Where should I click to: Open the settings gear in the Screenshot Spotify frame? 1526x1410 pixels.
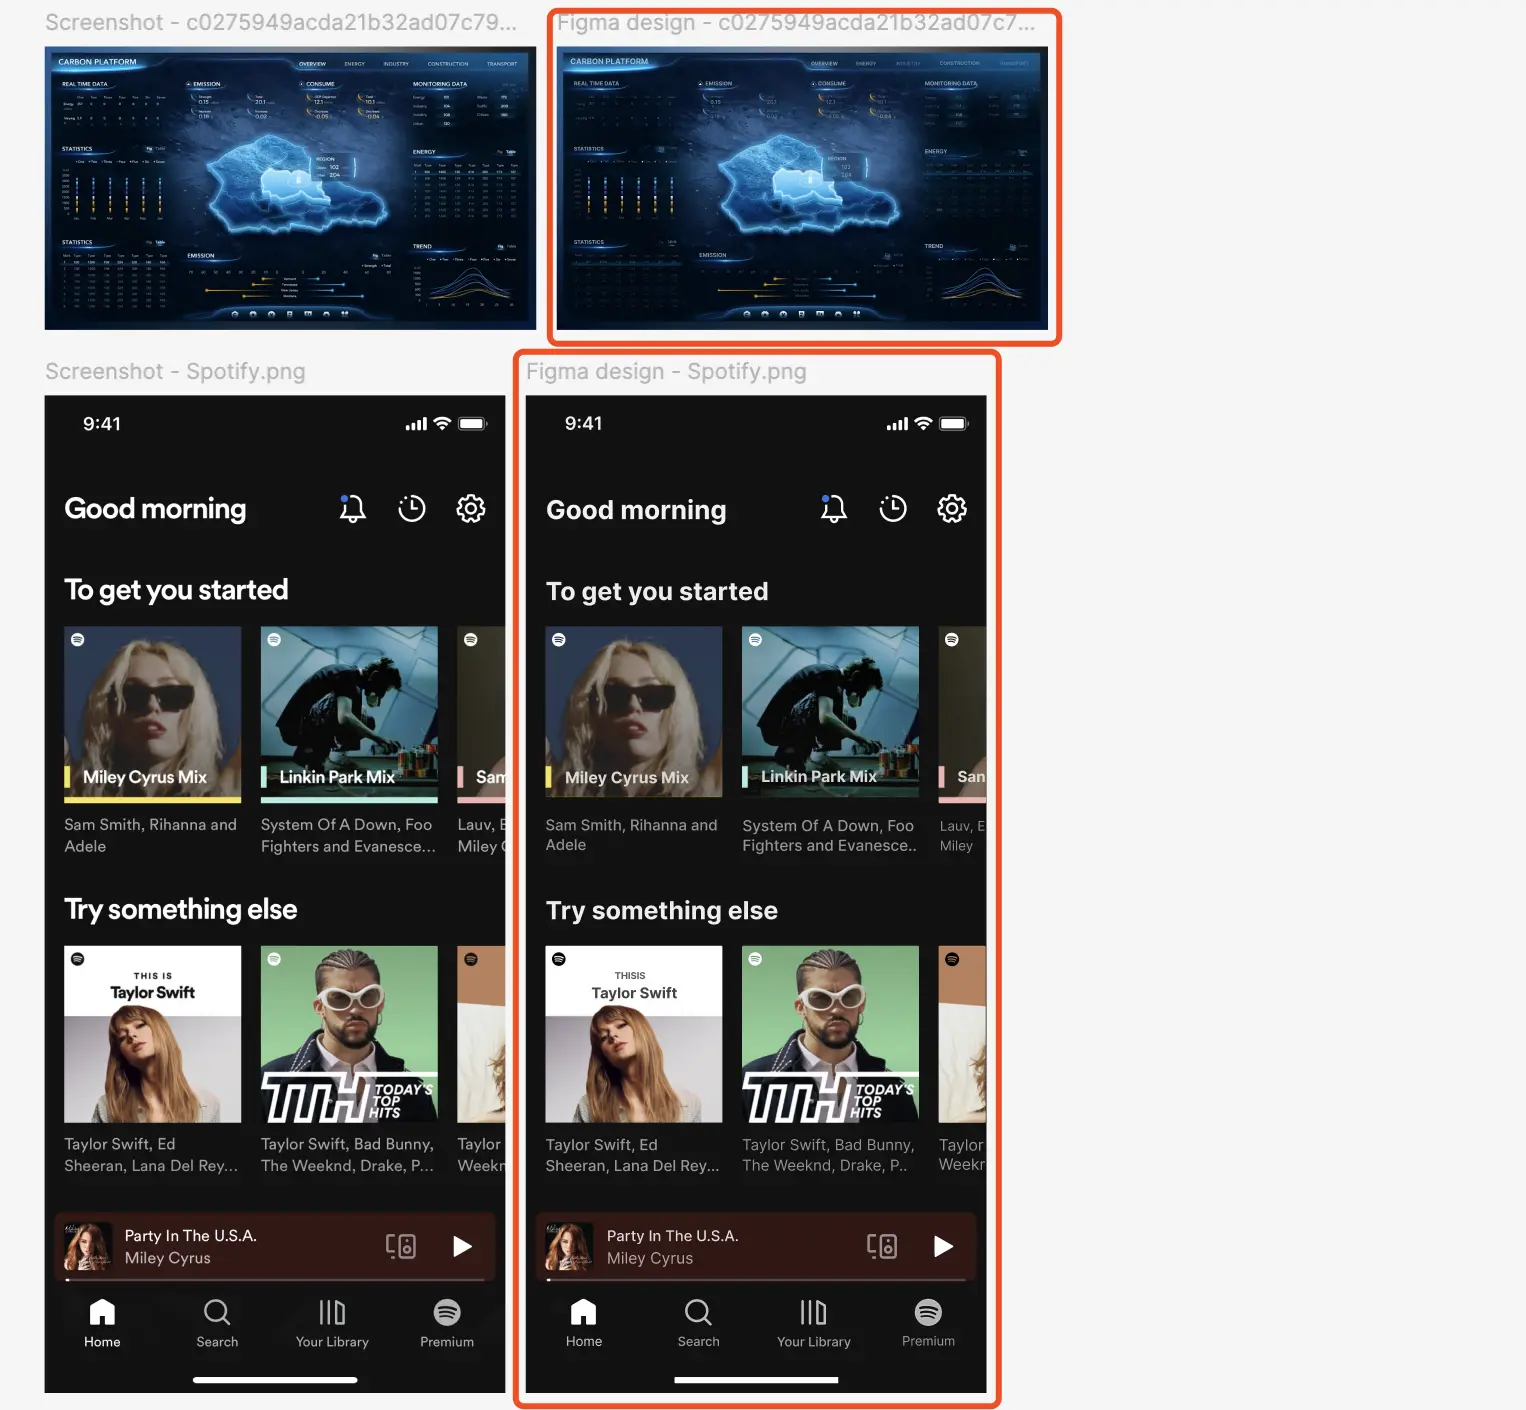tap(470, 509)
